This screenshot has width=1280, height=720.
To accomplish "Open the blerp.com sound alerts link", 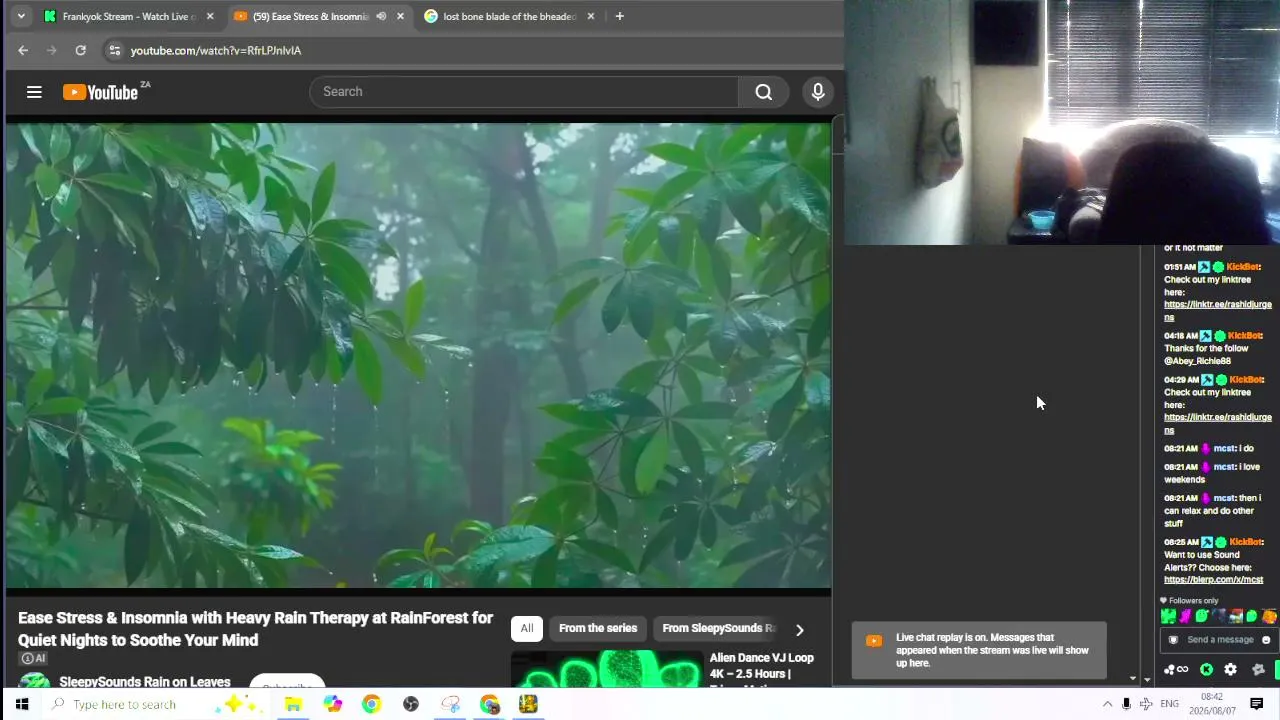I will [1213, 580].
